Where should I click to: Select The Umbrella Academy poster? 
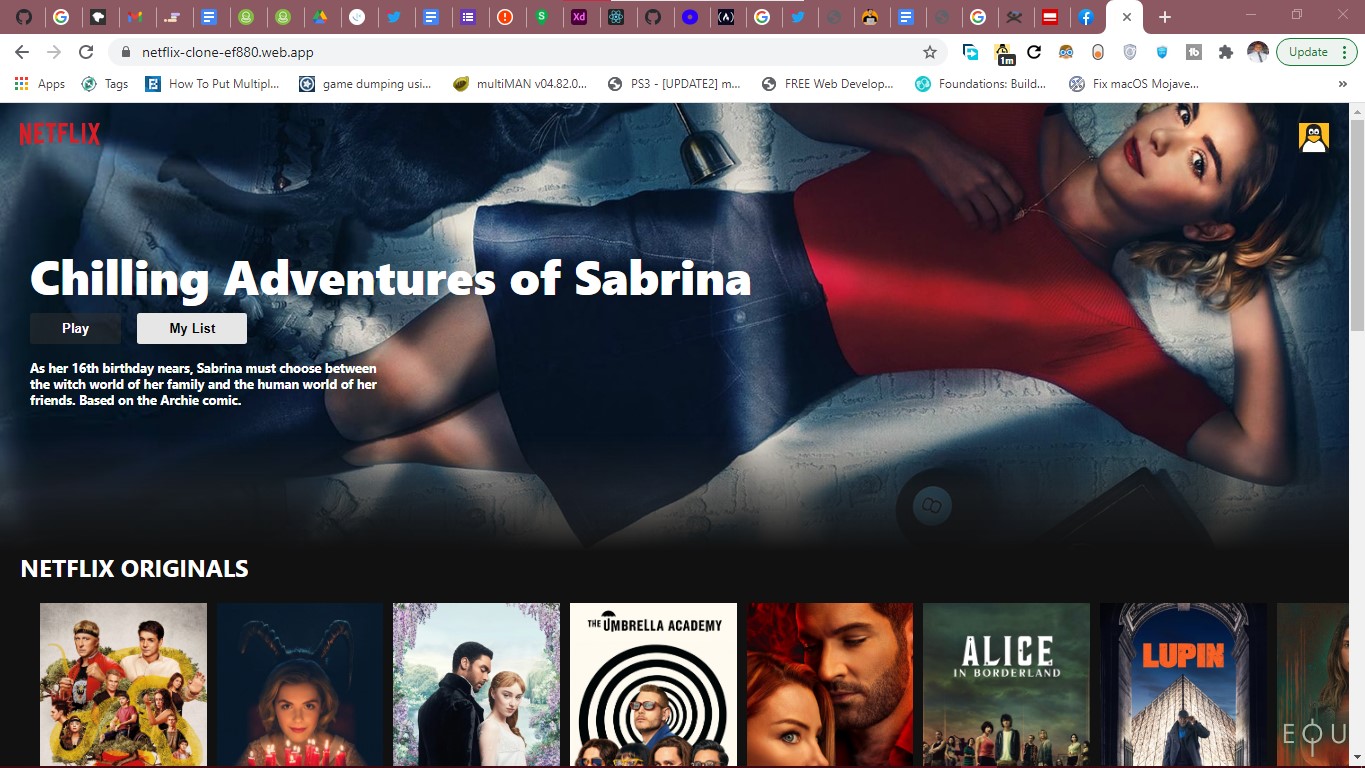(653, 685)
